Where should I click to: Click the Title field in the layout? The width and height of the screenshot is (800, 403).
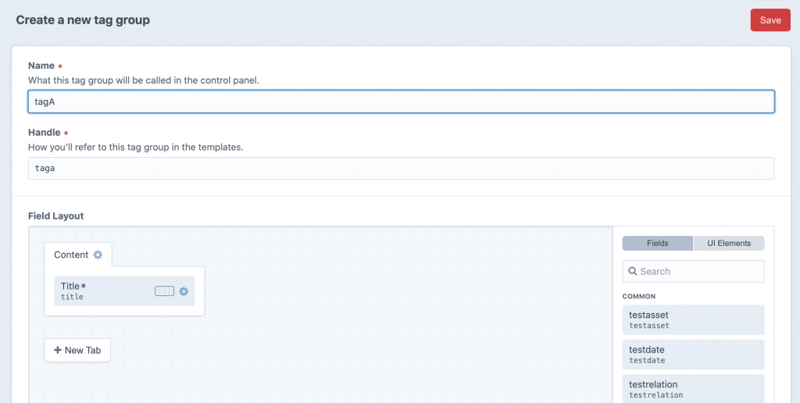tap(100, 291)
